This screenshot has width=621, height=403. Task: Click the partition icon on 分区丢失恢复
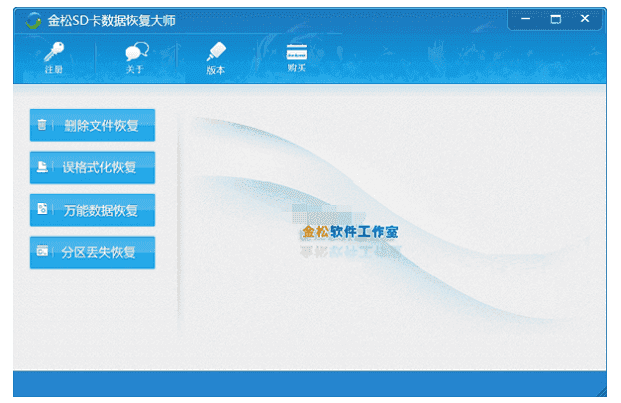tap(42, 252)
